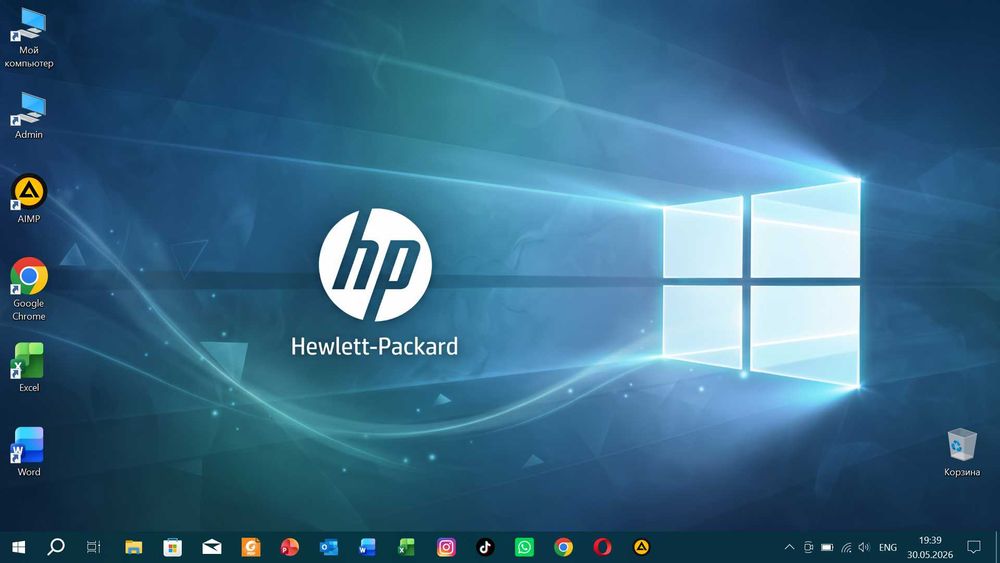Image resolution: width=1000 pixels, height=563 pixels.
Task: Click the Meet Now tray icon
Action: point(808,547)
